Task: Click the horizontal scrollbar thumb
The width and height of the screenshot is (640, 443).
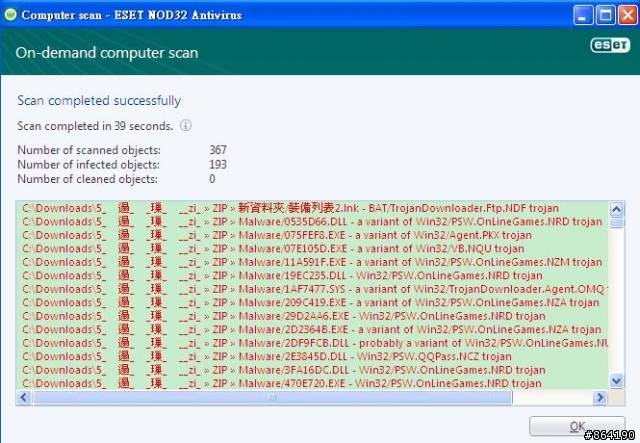Action: tap(272, 397)
